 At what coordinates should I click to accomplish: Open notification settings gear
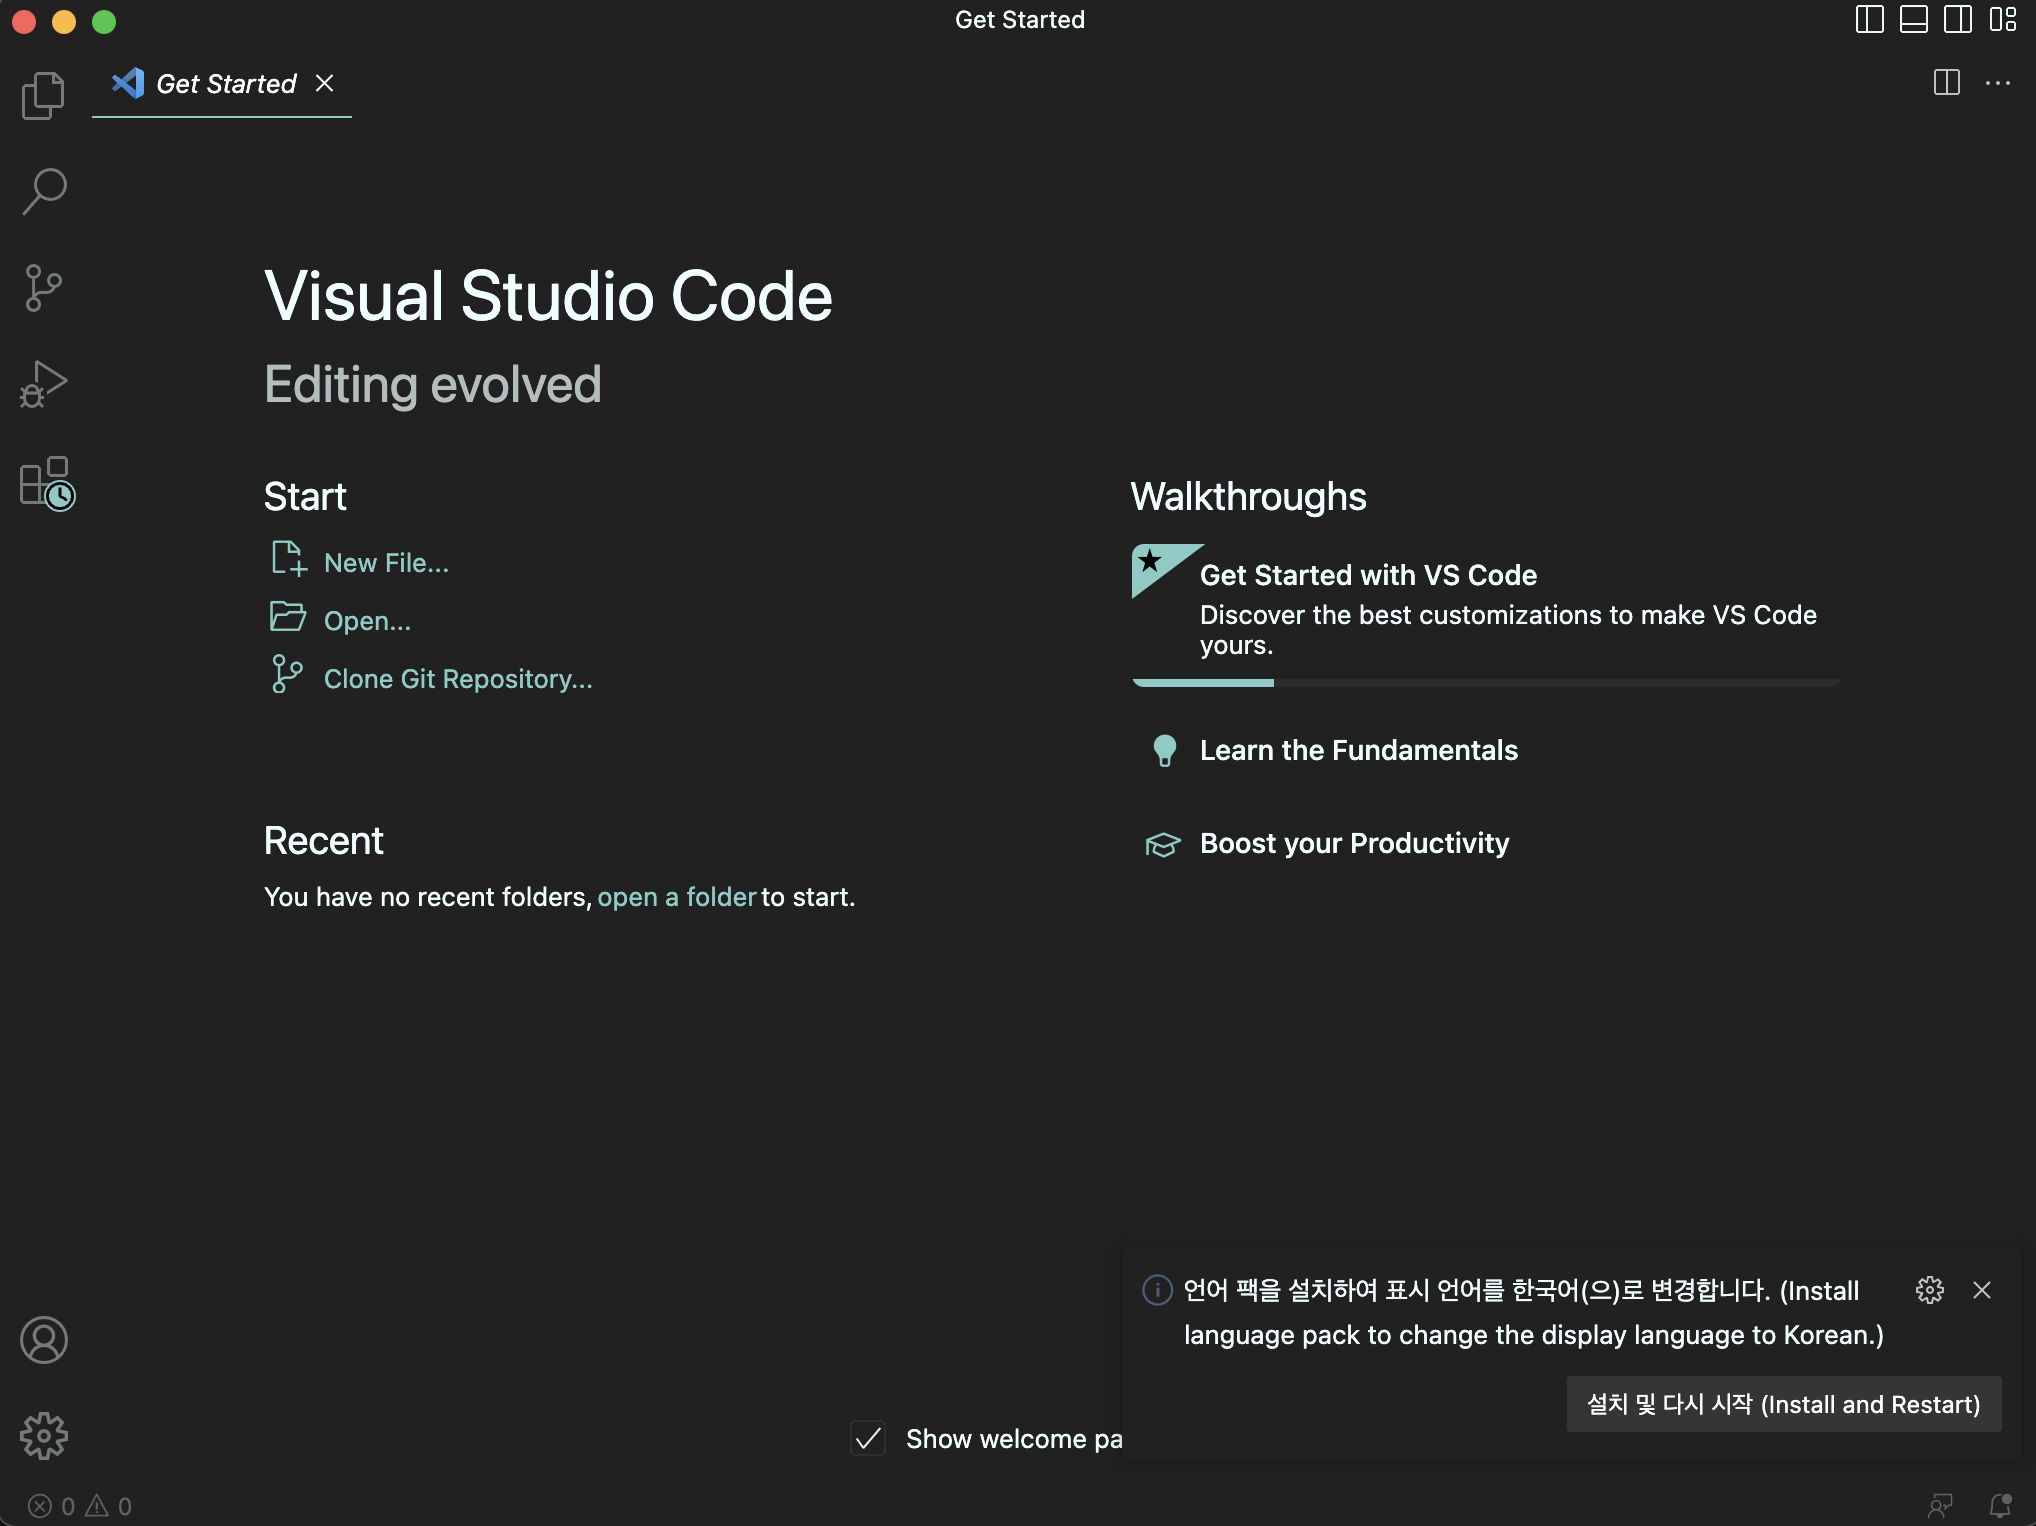1930,1290
